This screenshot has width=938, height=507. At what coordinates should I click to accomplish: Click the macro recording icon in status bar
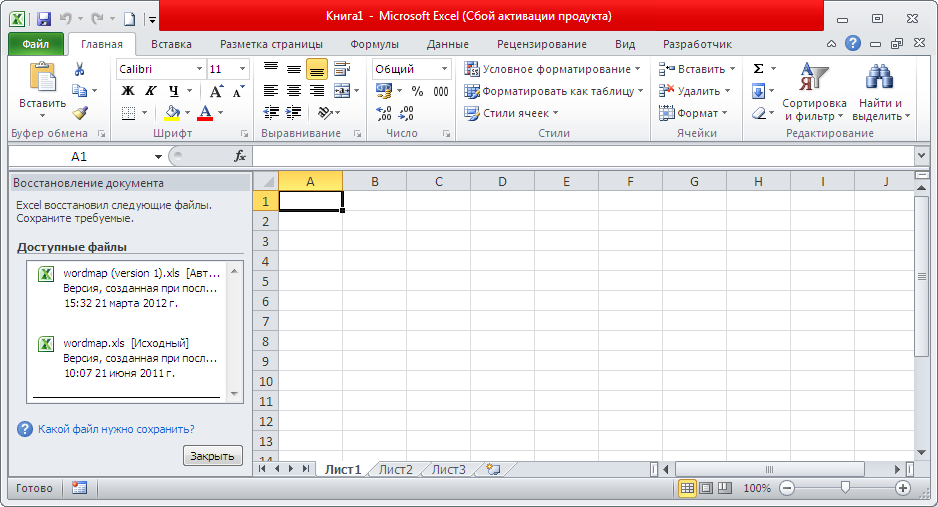click(80, 488)
